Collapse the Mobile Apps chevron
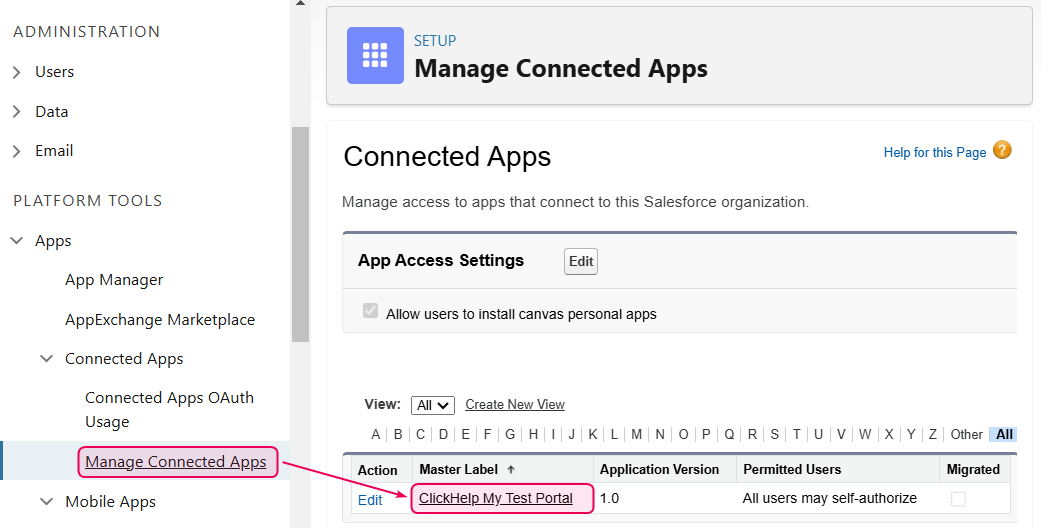This screenshot has width=1041, height=528. [x=46, y=501]
